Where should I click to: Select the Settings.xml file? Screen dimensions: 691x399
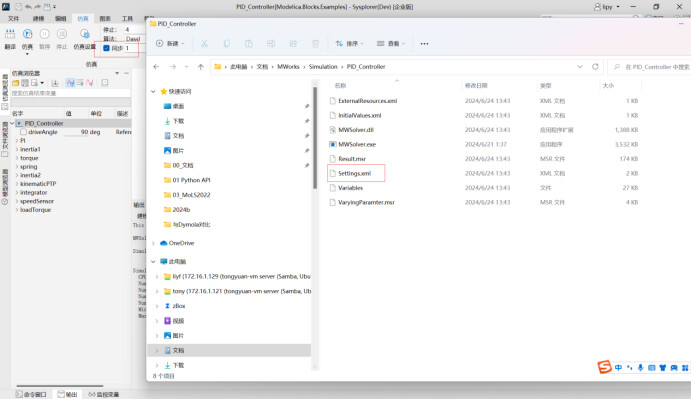pyautogui.click(x=354, y=173)
